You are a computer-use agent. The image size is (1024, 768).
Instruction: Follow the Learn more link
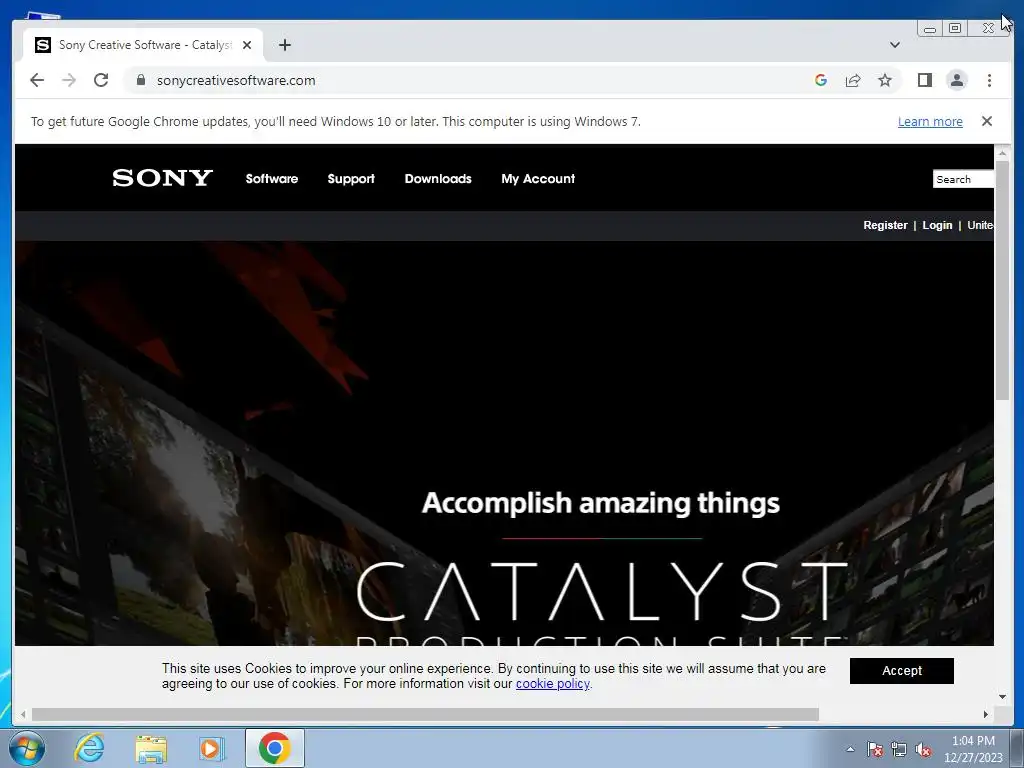pyautogui.click(x=930, y=121)
